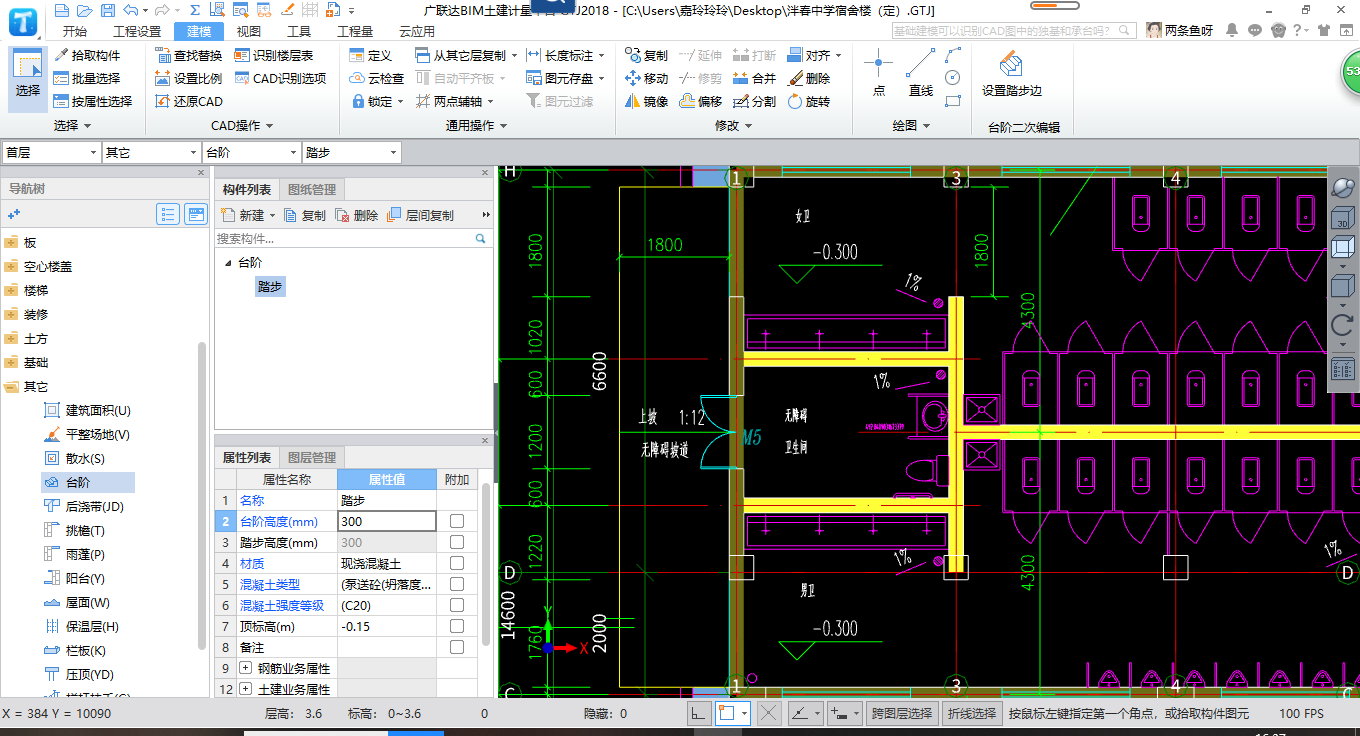Select the 偏移 offset tool
Screen dimensions: 1360x736
[x=700, y=101]
